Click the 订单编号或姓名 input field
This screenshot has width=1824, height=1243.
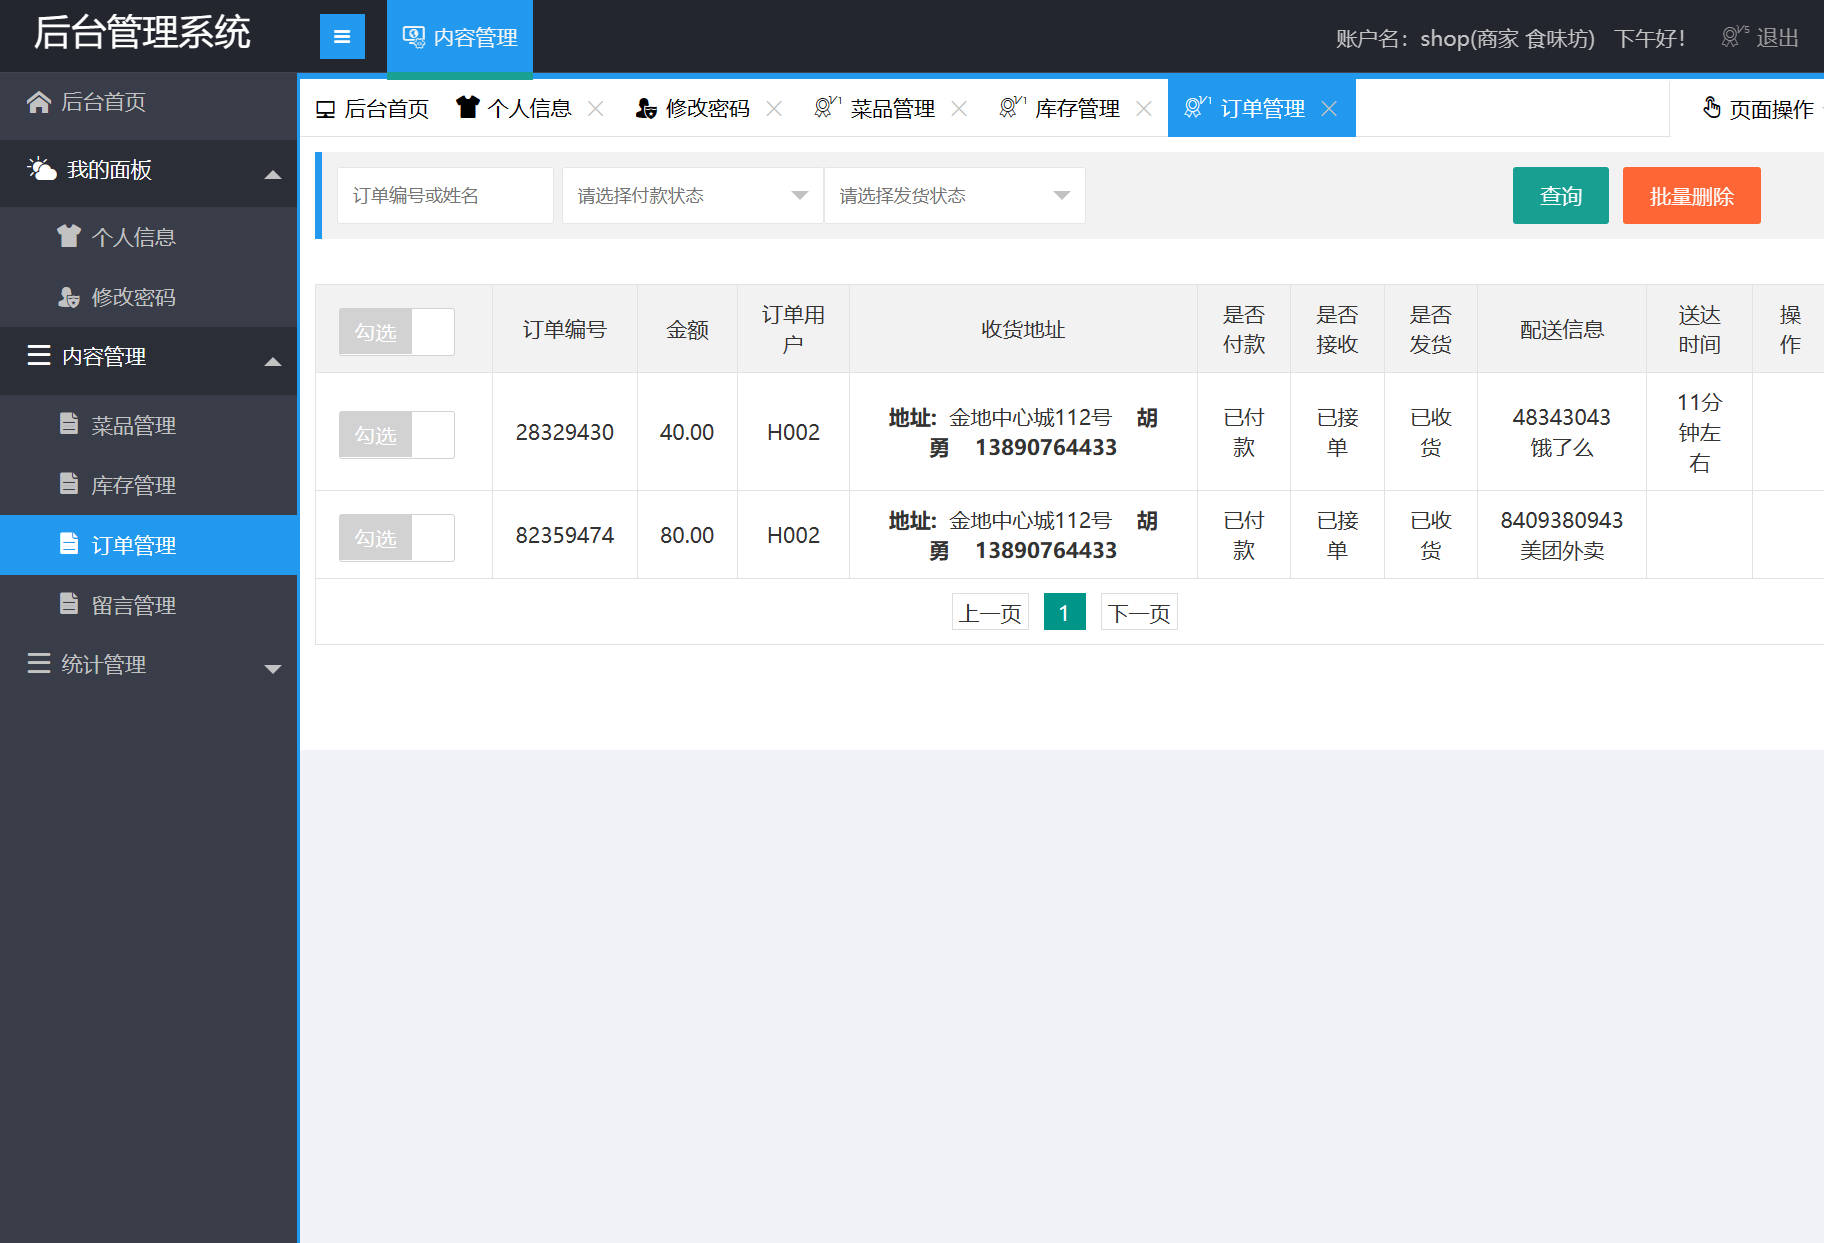445,195
